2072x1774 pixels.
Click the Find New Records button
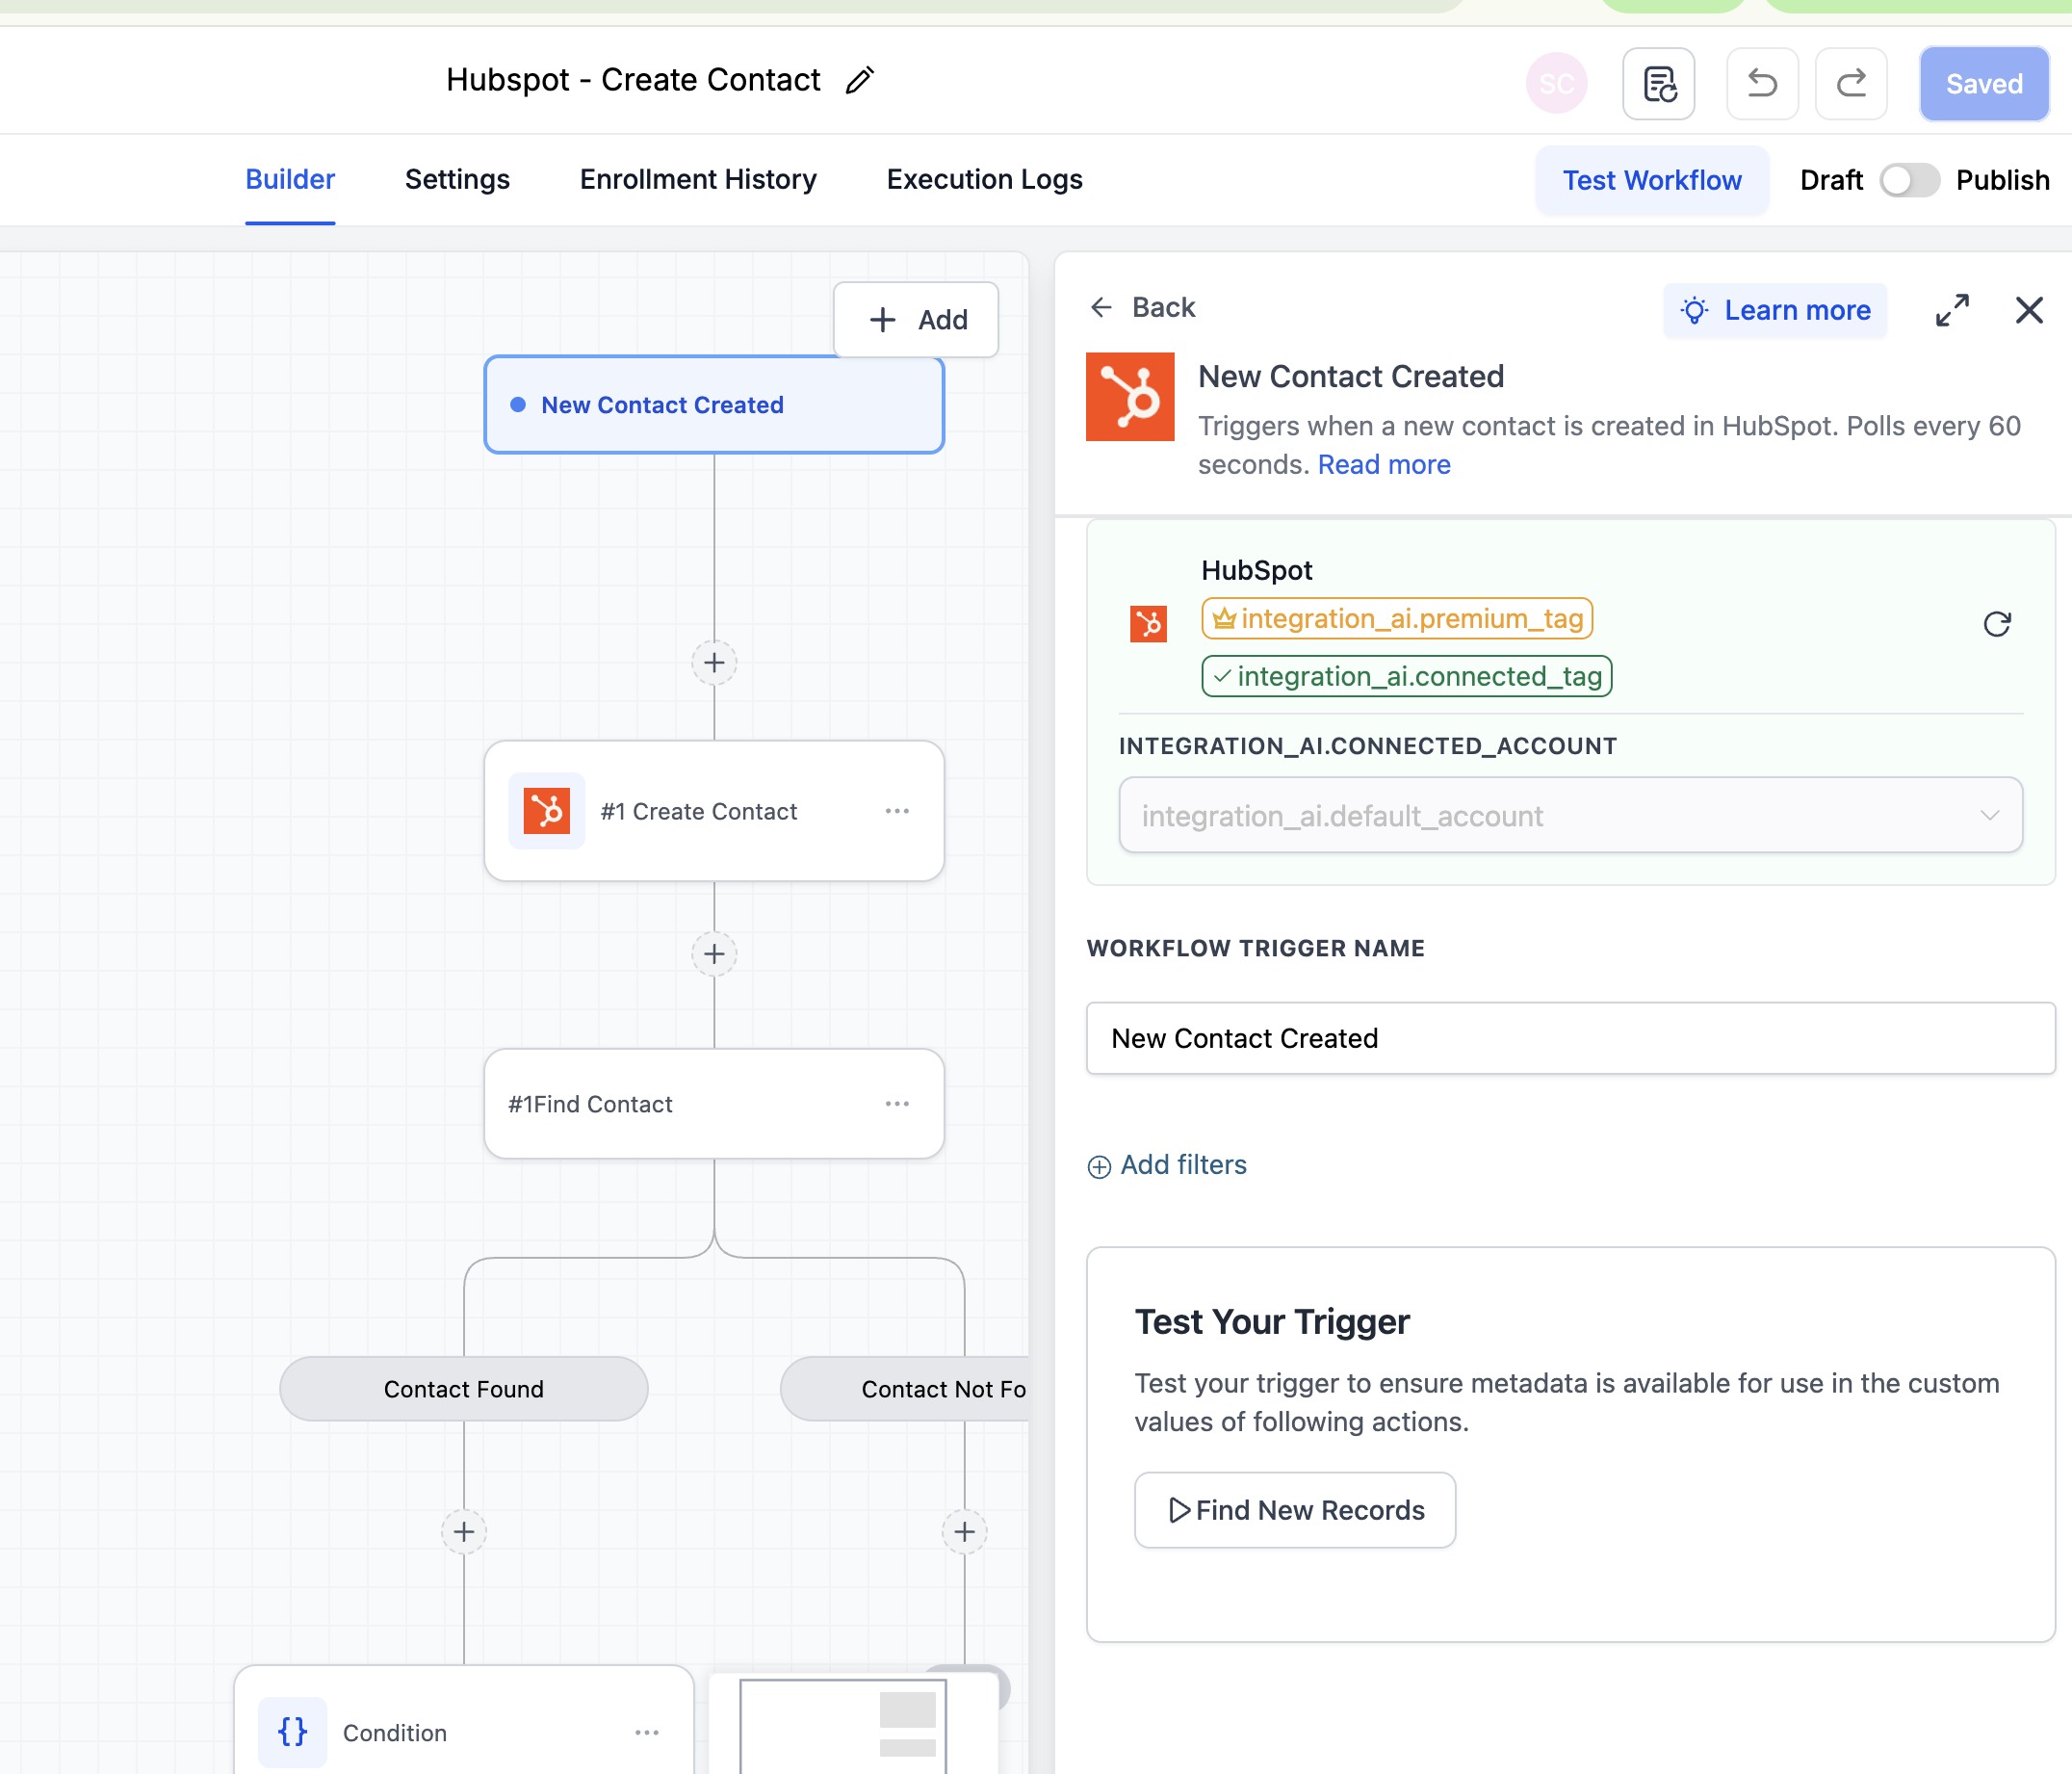[1295, 1510]
